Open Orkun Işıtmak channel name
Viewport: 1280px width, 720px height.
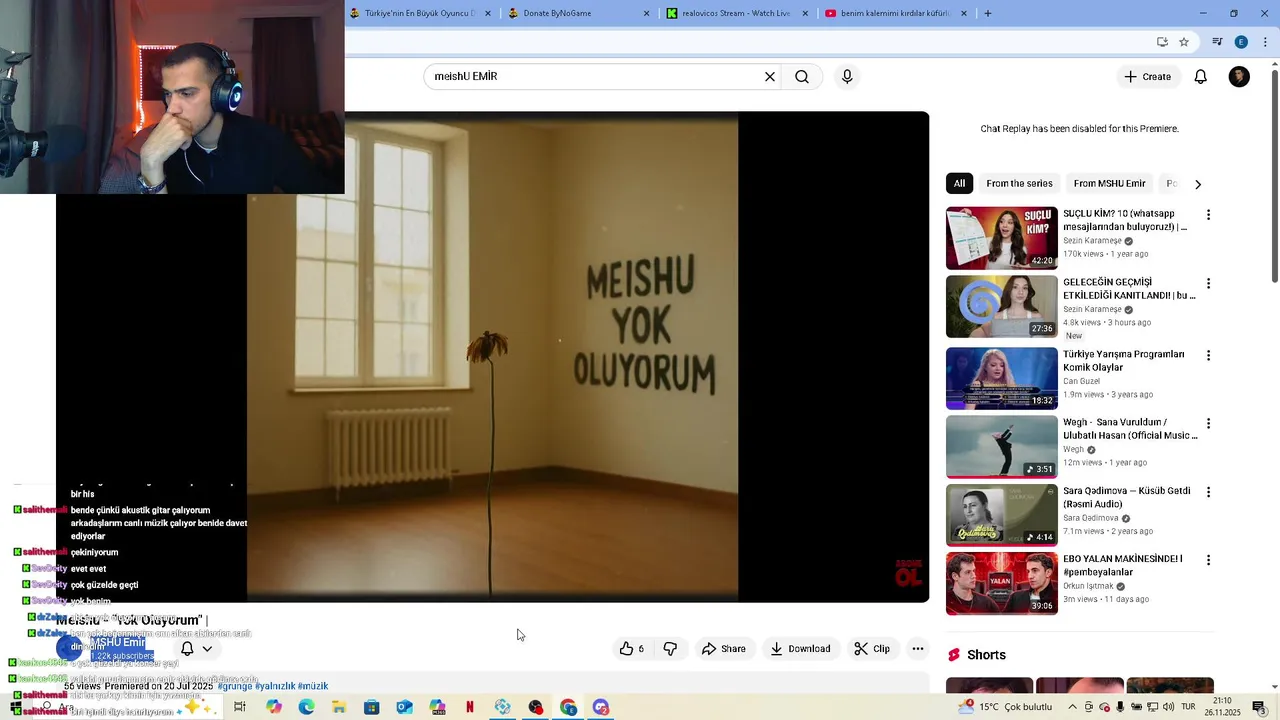1088,586
